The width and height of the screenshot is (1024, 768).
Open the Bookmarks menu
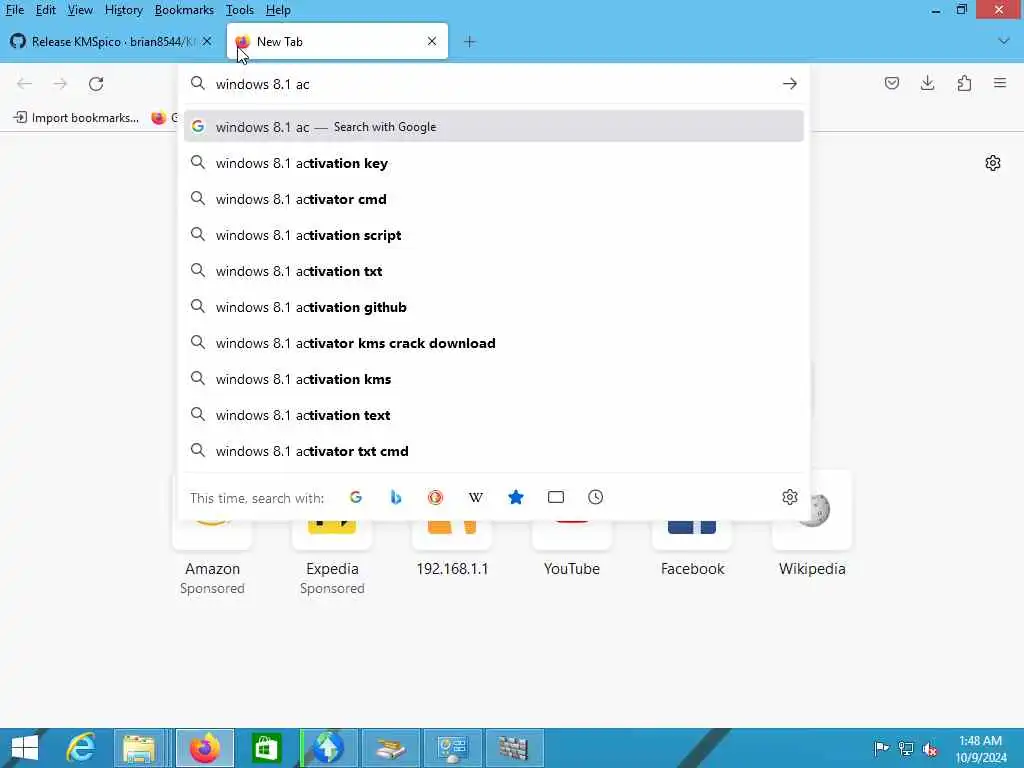[184, 10]
